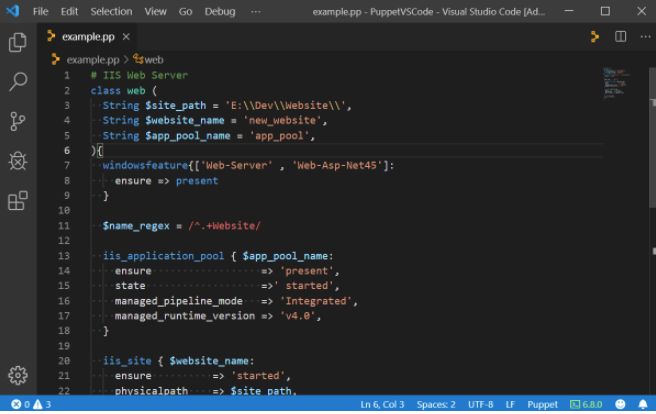Click the 'started' value on line 21
The width and height of the screenshot is (656, 414).
pyautogui.click(x=257, y=376)
